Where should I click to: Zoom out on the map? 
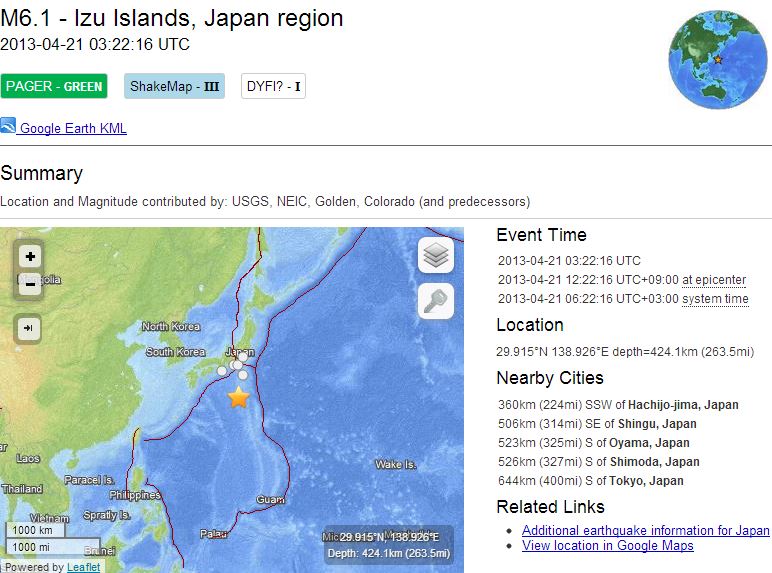point(30,285)
